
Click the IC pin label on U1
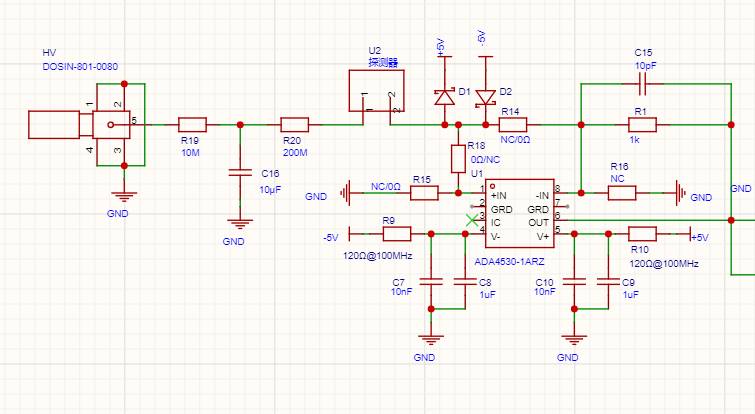(495, 223)
